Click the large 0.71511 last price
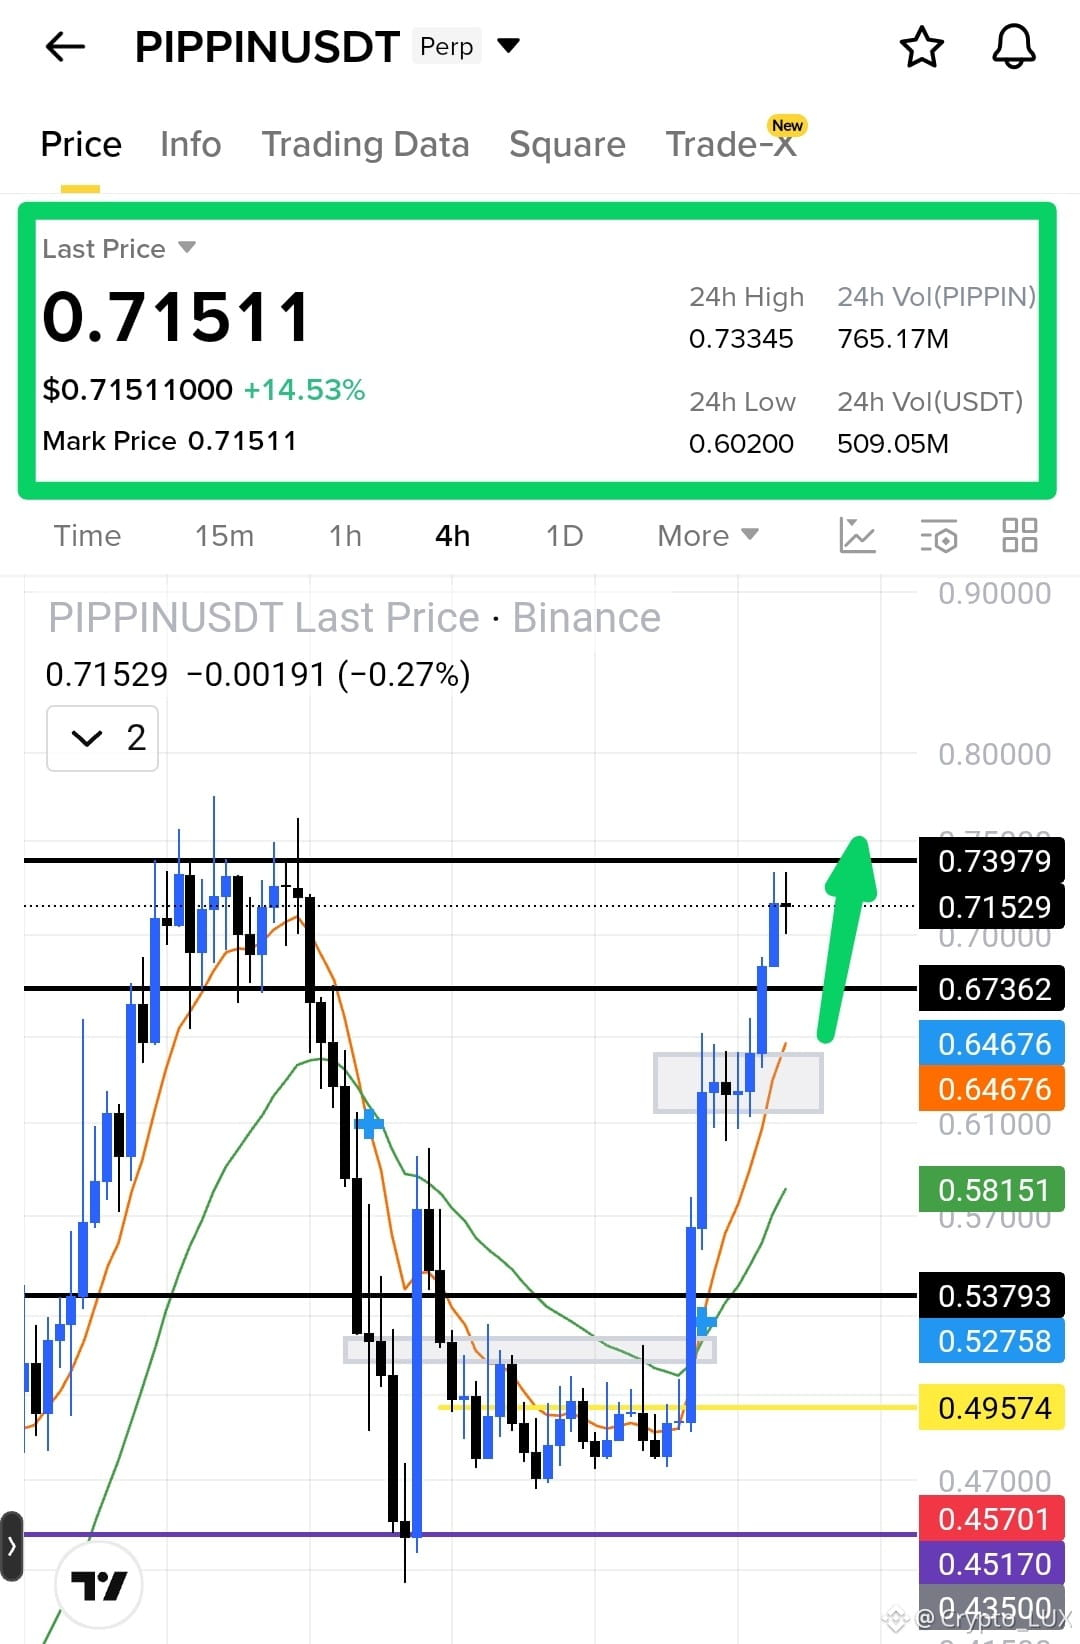The width and height of the screenshot is (1080, 1644). point(176,317)
